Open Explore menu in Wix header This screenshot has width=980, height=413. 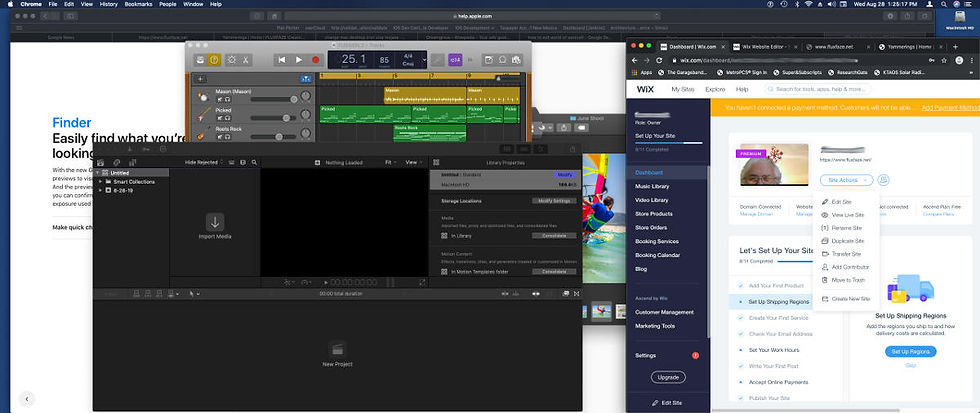[x=715, y=89]
